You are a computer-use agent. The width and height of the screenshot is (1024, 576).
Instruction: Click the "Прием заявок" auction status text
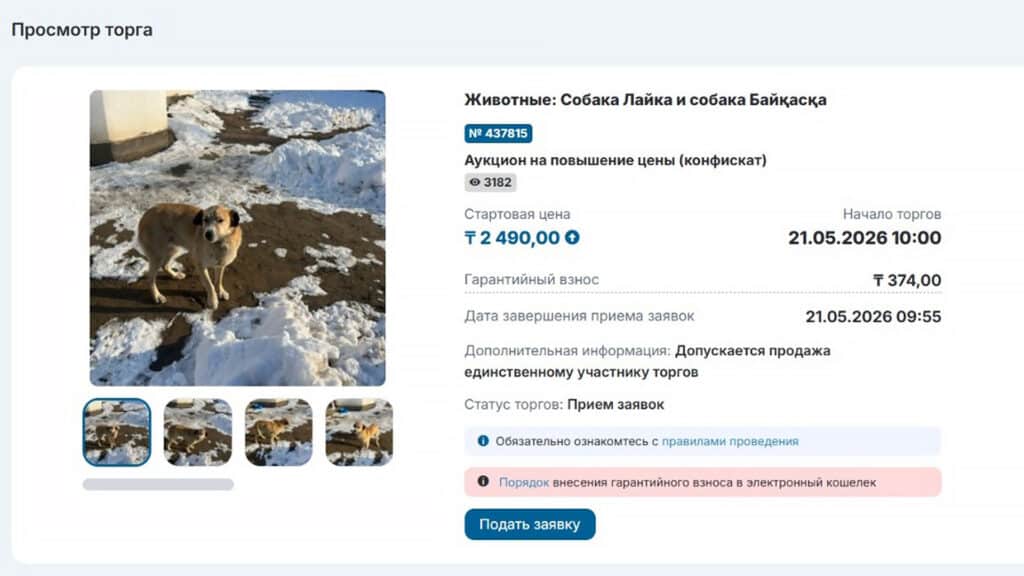point(615,405)
